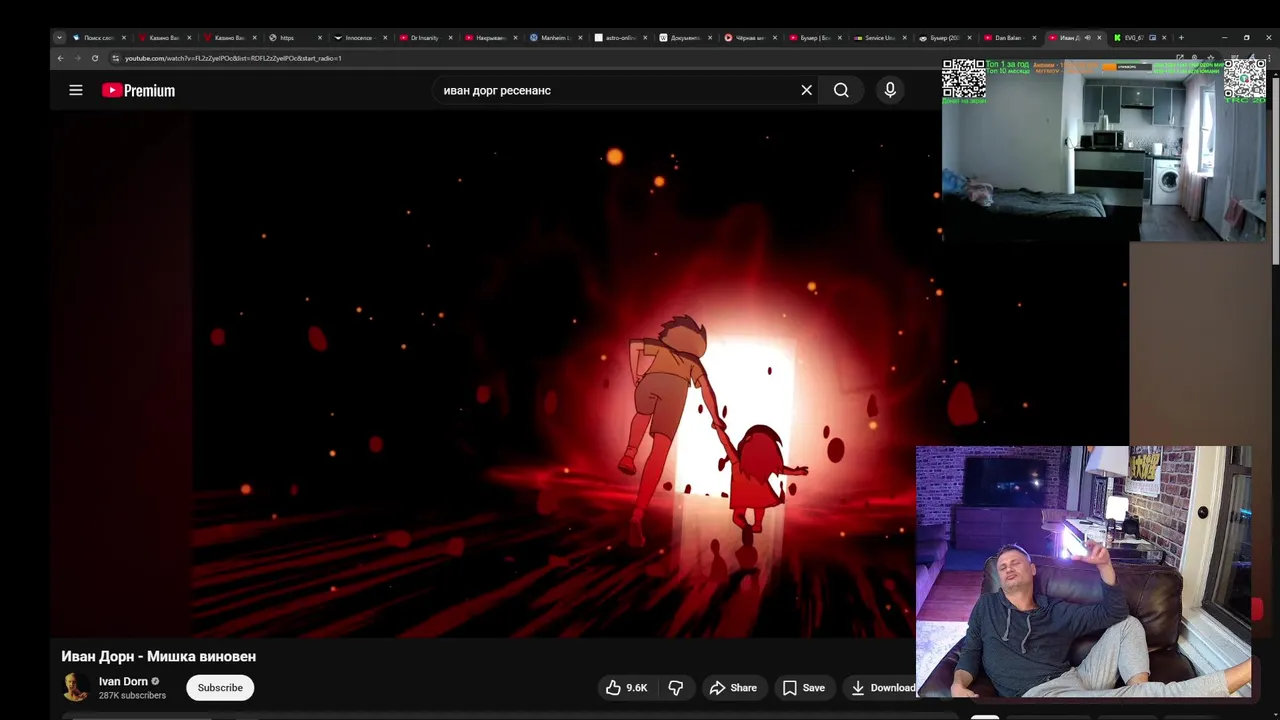Start voice search with the microphone

[x=890, y=90]
